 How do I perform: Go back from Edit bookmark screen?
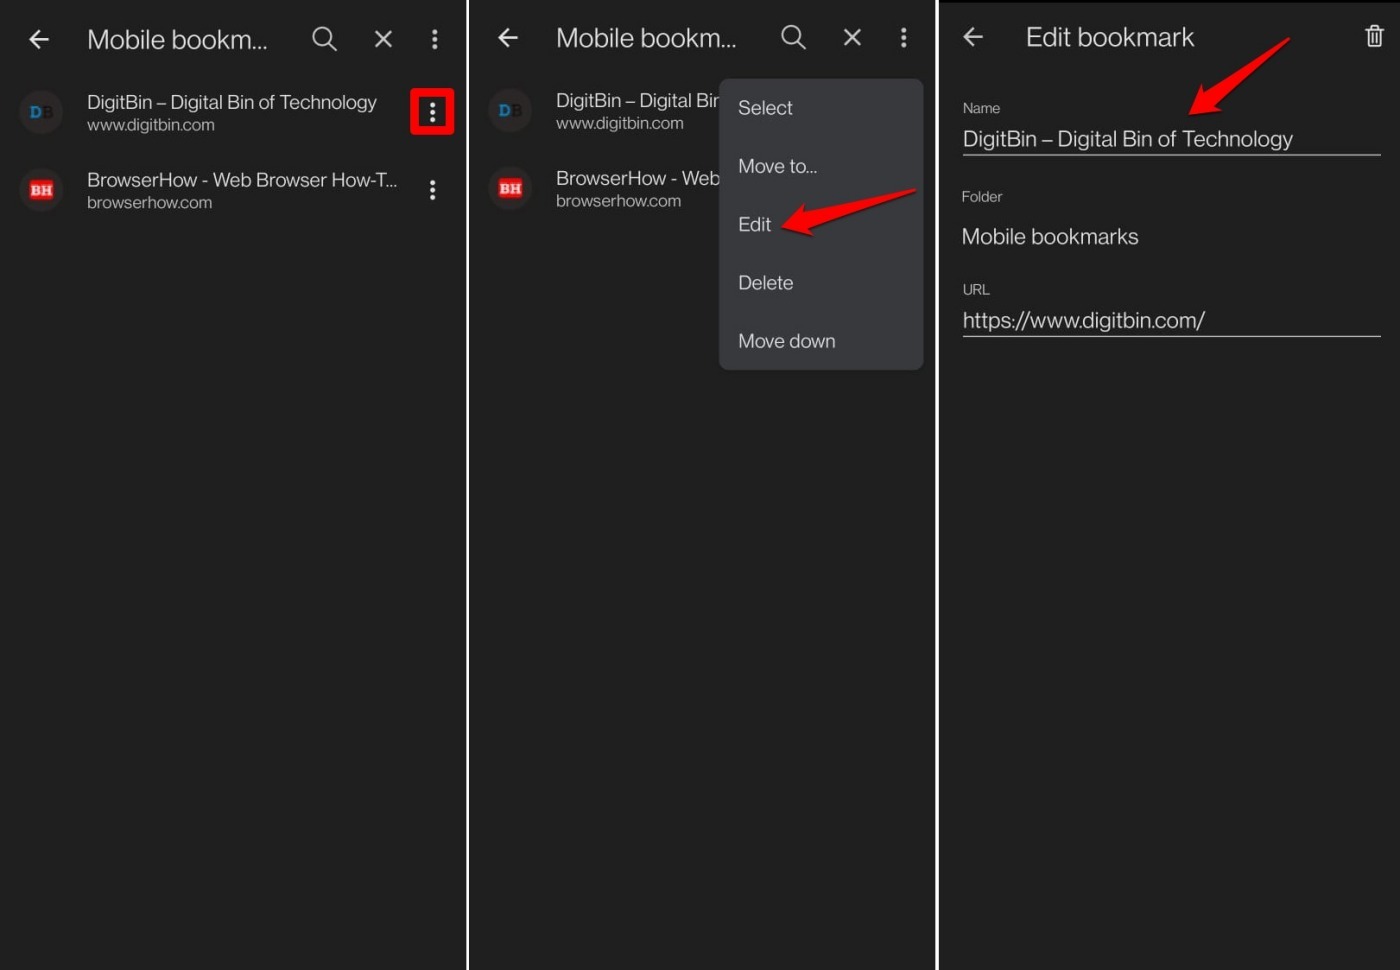point(973,37)
